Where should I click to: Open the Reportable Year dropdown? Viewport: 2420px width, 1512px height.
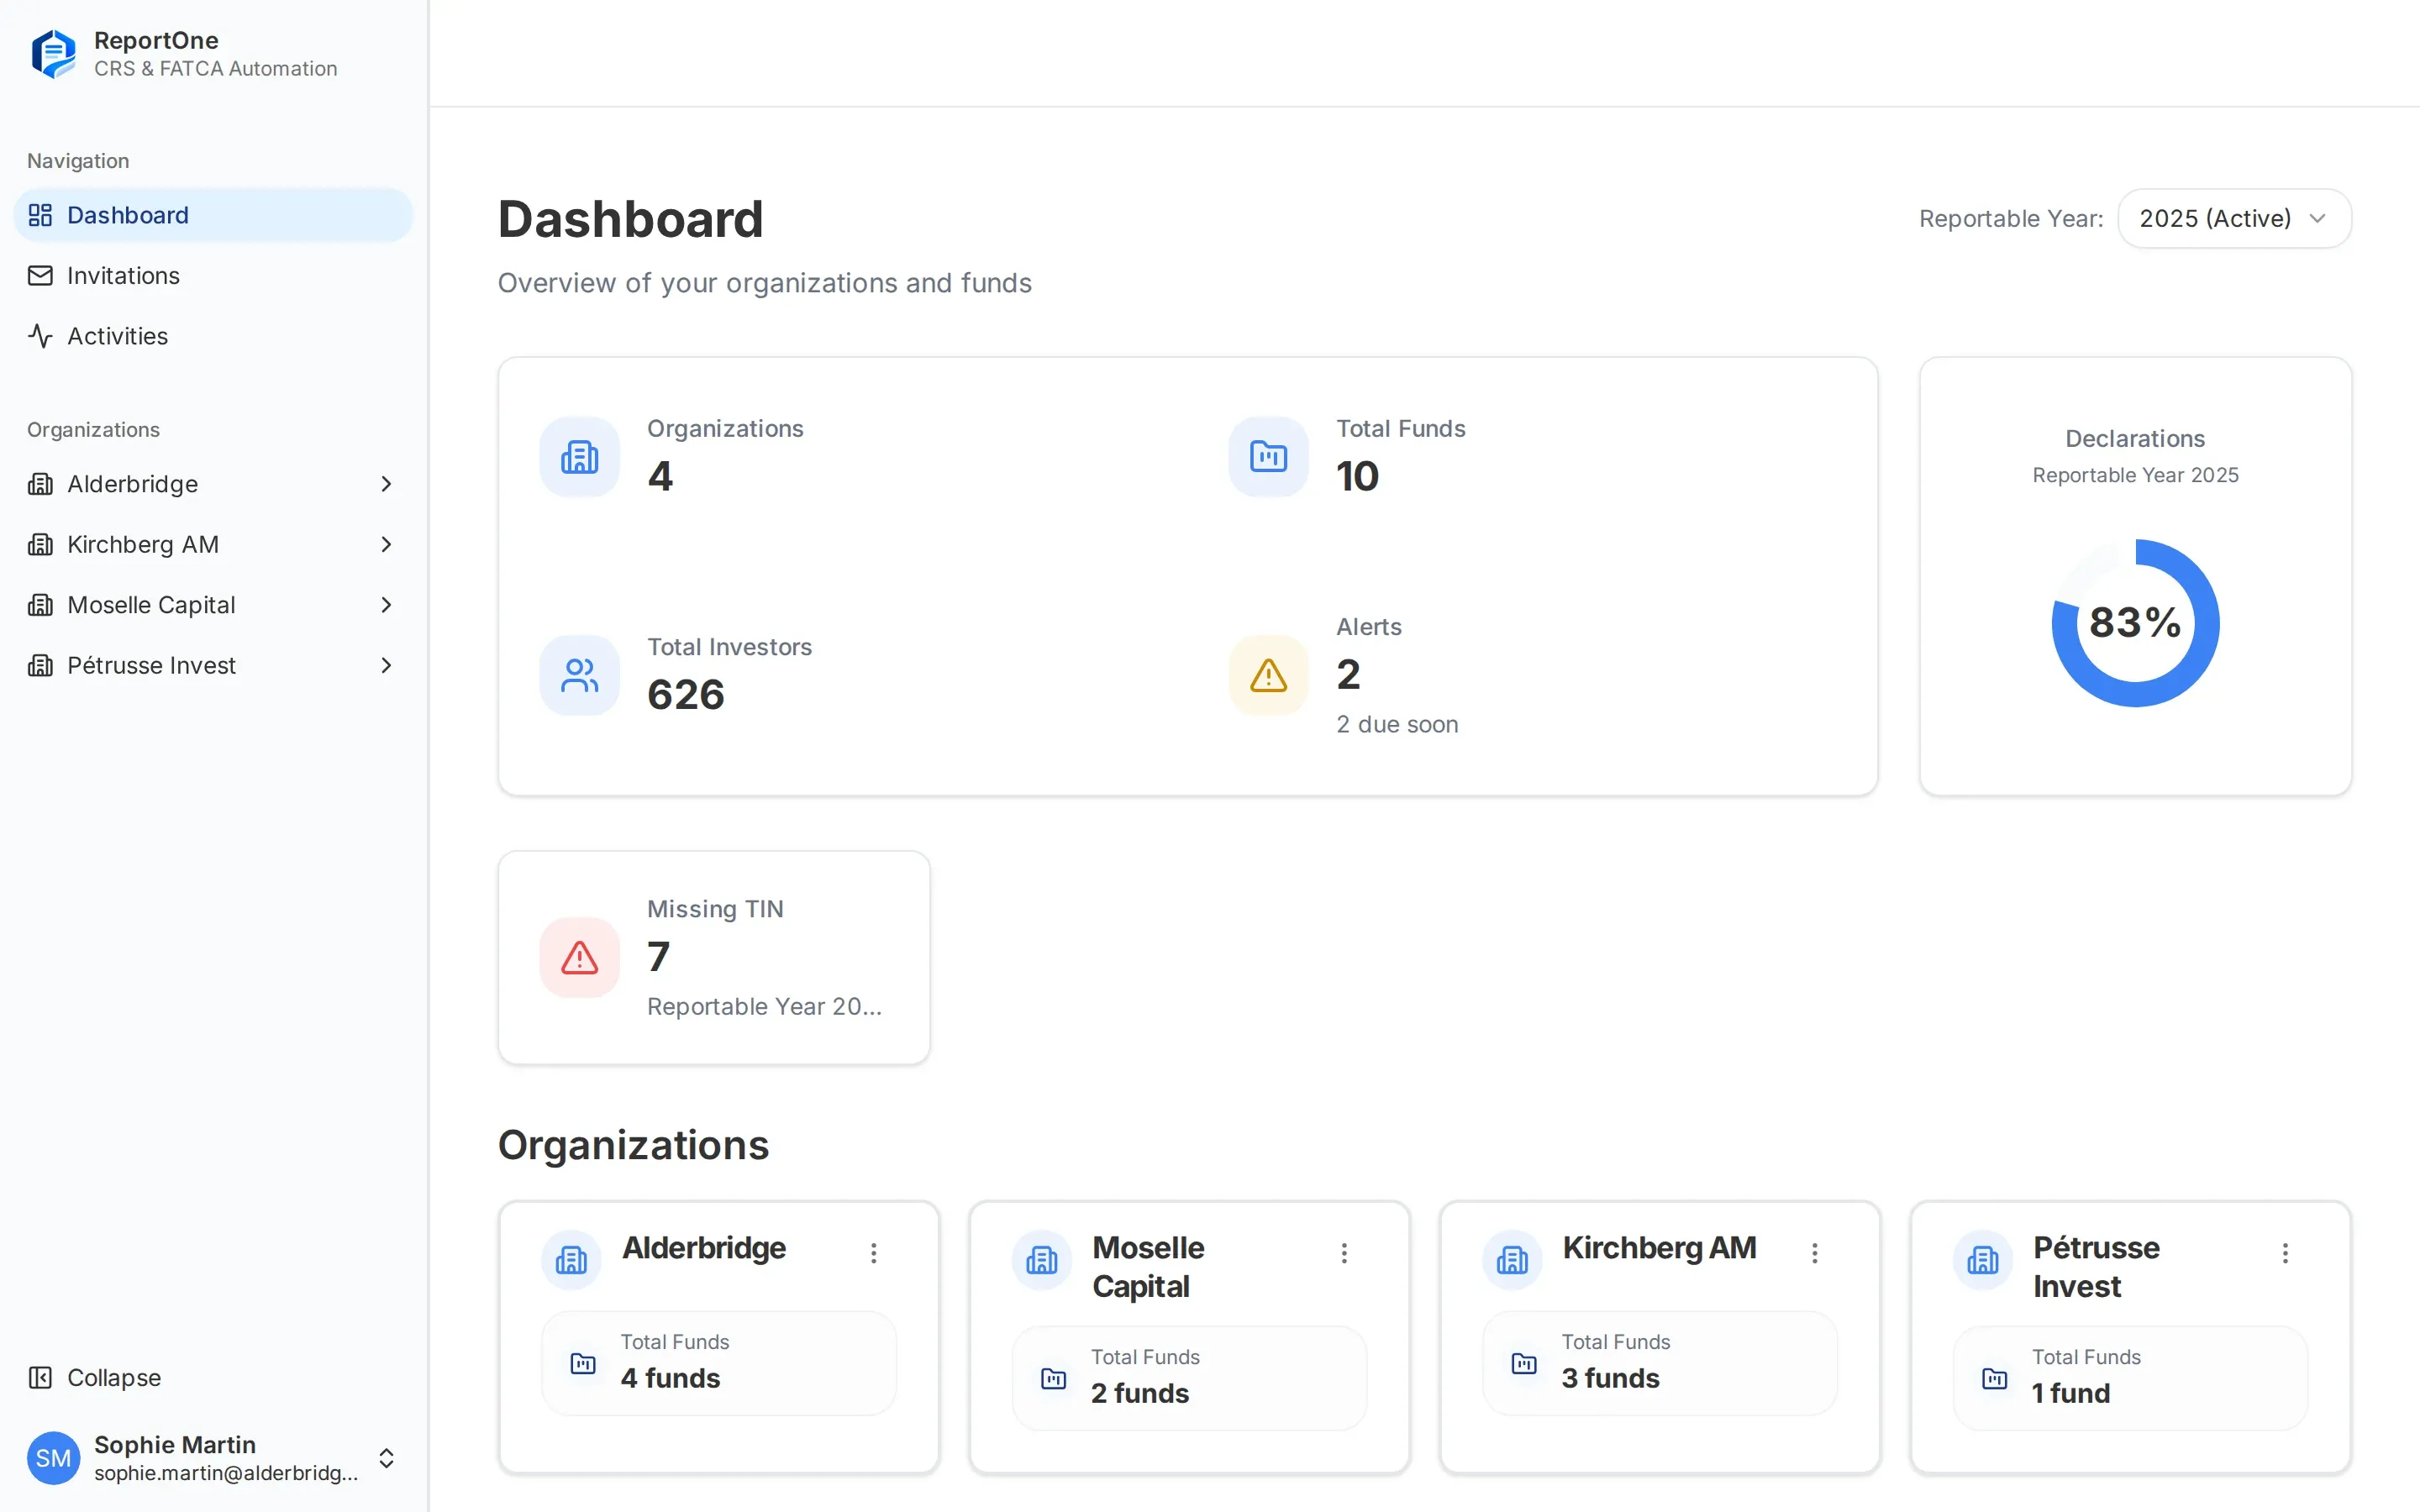tap(2234, 218)
